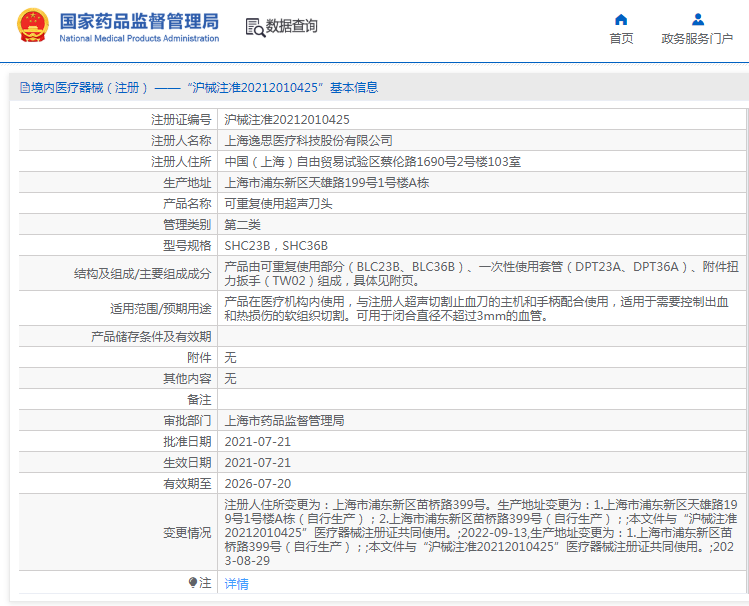Select product name 可重复使用超声刀头

tap(278, 203)
